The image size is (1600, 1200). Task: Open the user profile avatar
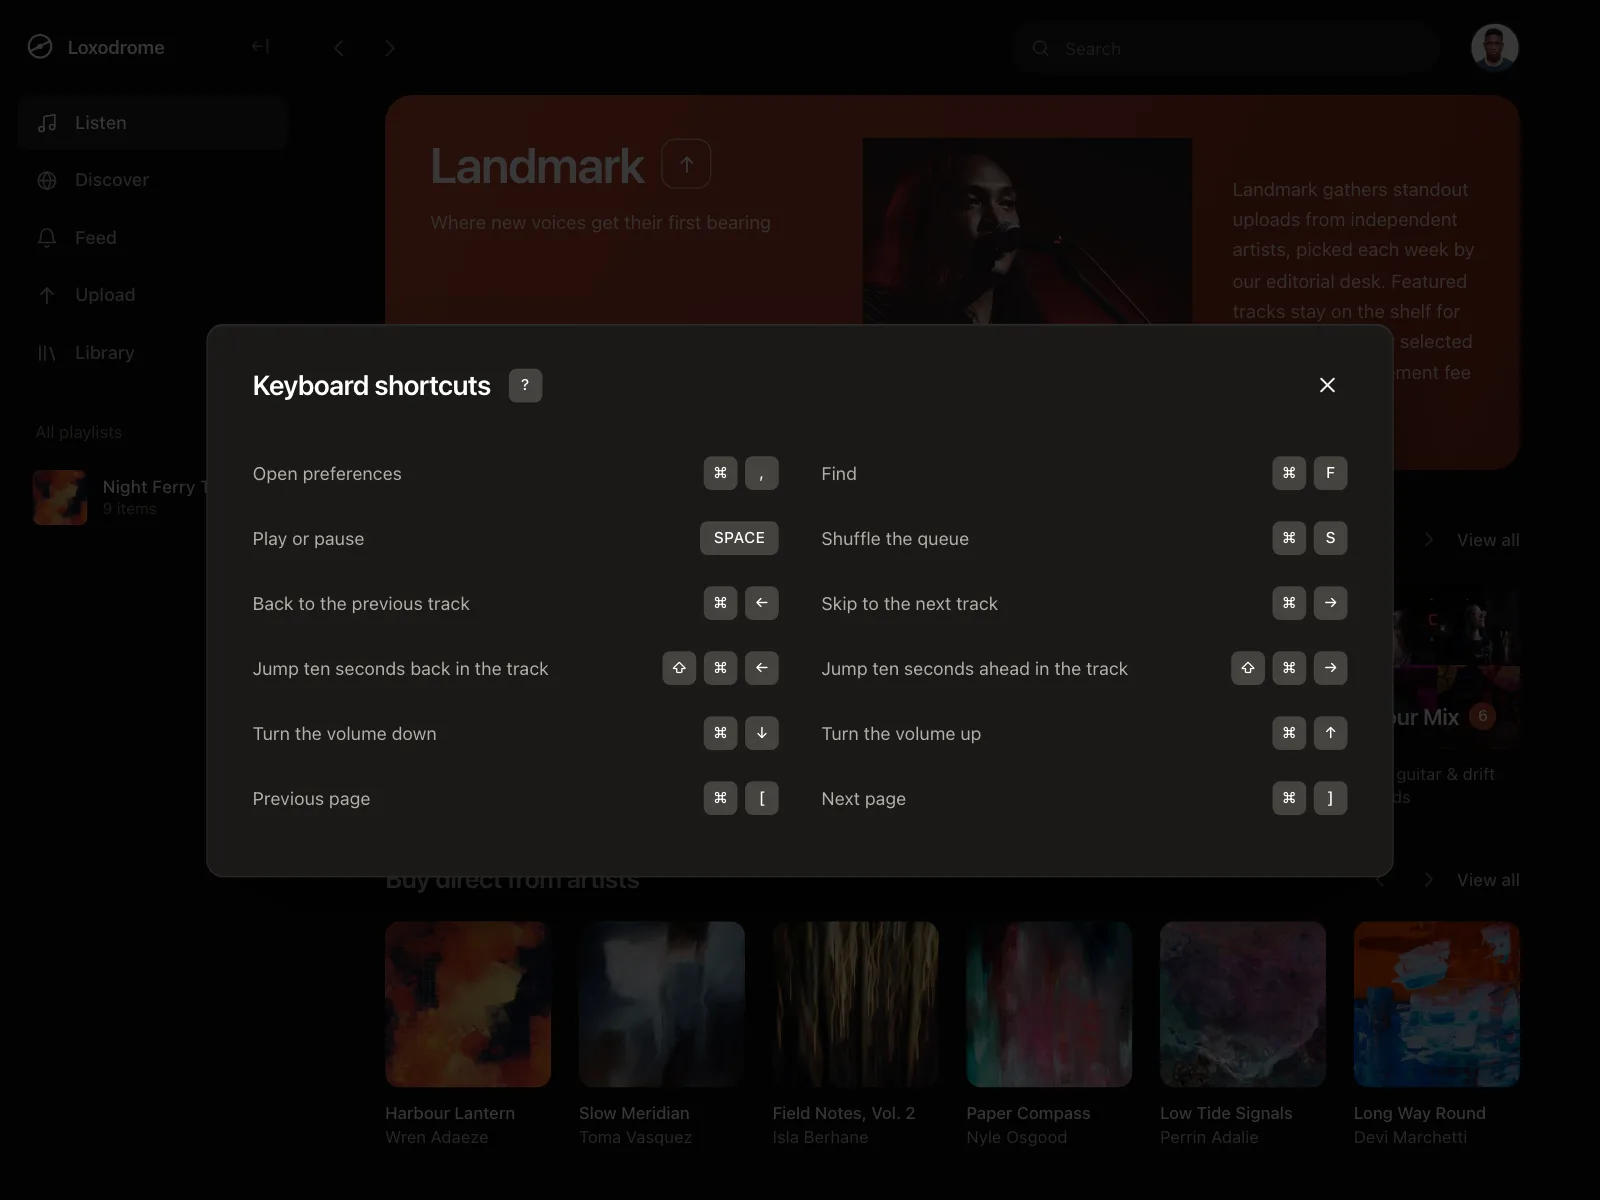[x=1495, y=47]
